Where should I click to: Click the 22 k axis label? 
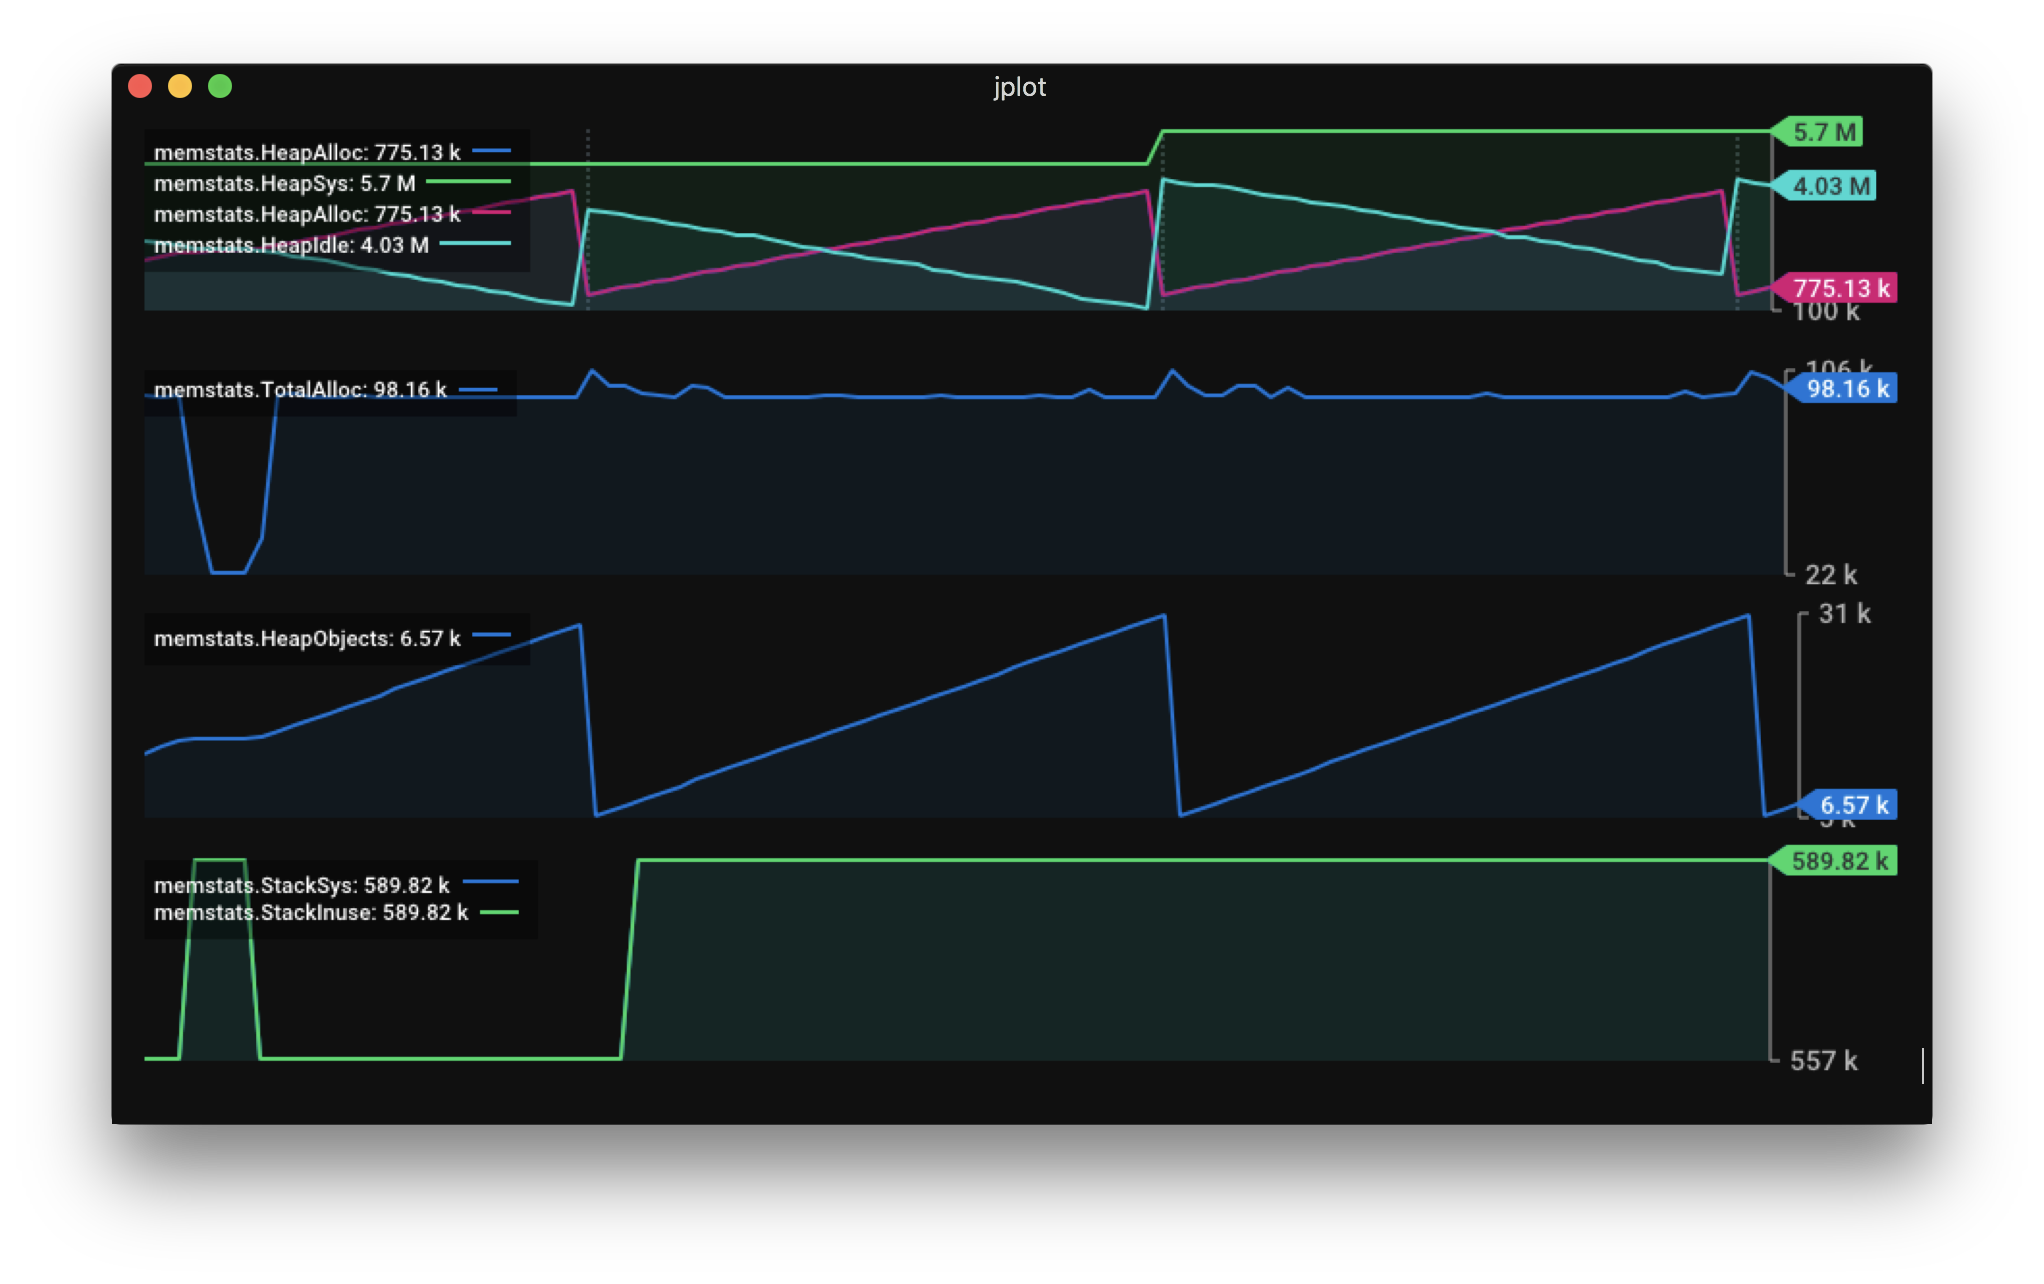click(1830, 575)
